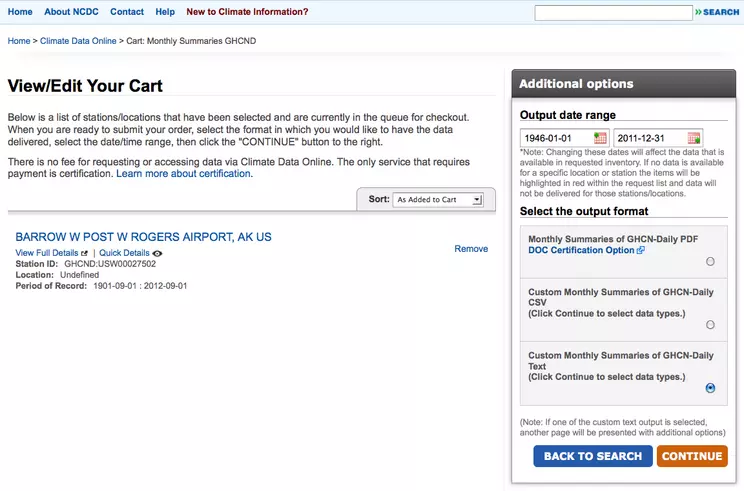Viewport: 744px width, 491px height.
Task: Click the search text field at top
Action: pyautogui.click(x=614, y=13)
